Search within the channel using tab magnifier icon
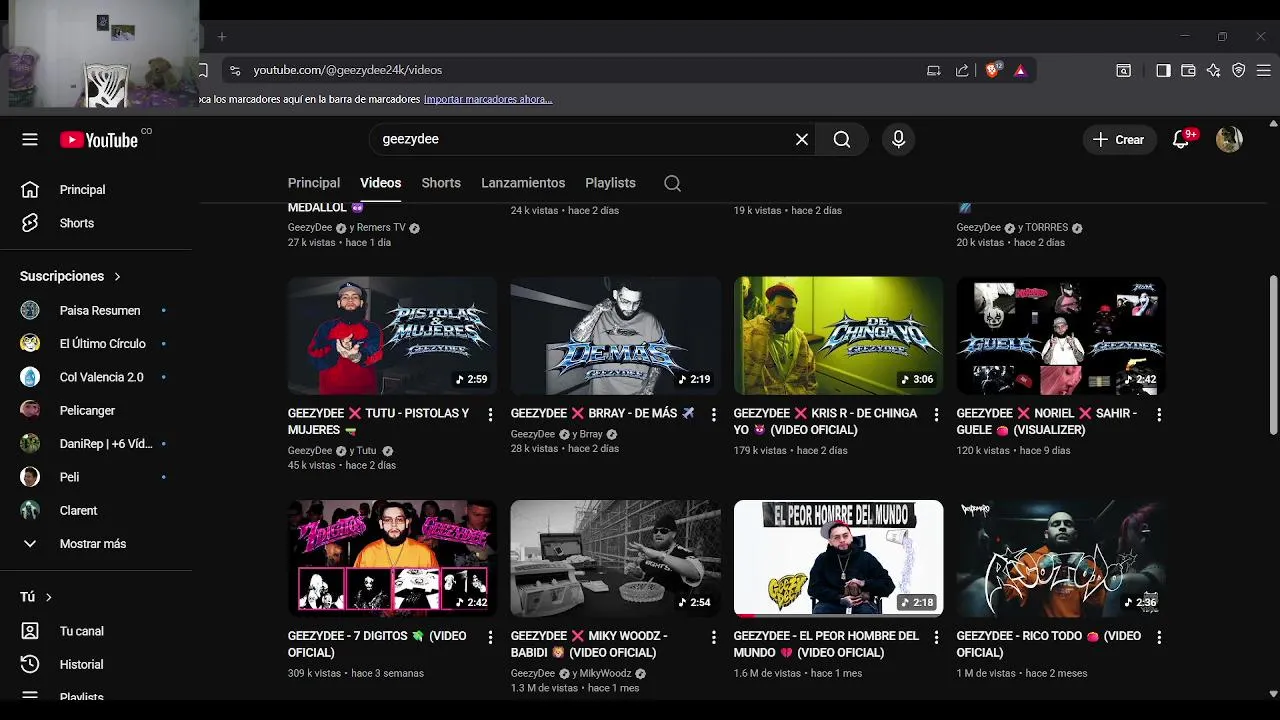The height and width of the screenshot is (720, 1280). pyautogui.click(x=672, y=183)
